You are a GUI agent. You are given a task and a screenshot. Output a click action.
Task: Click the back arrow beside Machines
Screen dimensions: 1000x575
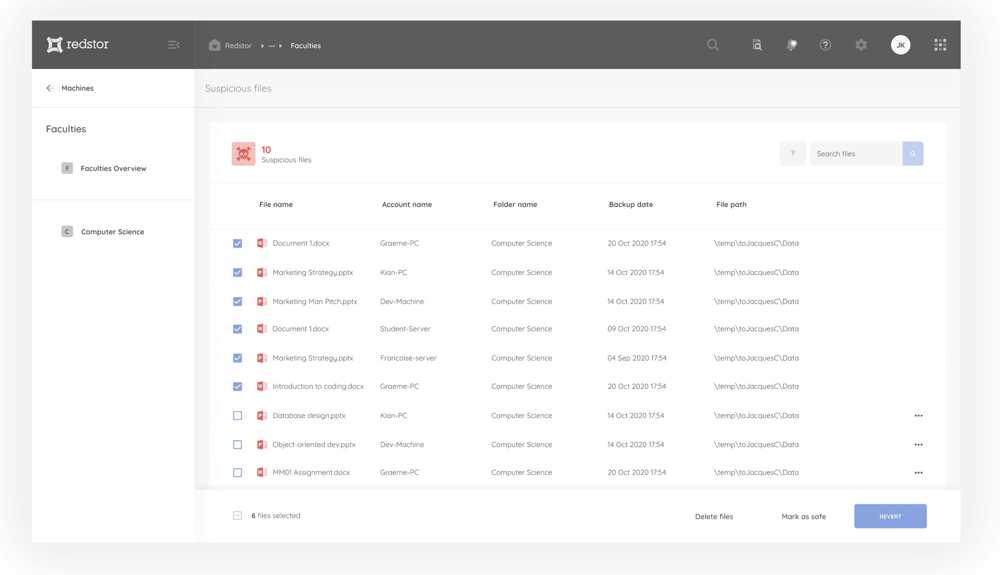(x=49, y=88)
